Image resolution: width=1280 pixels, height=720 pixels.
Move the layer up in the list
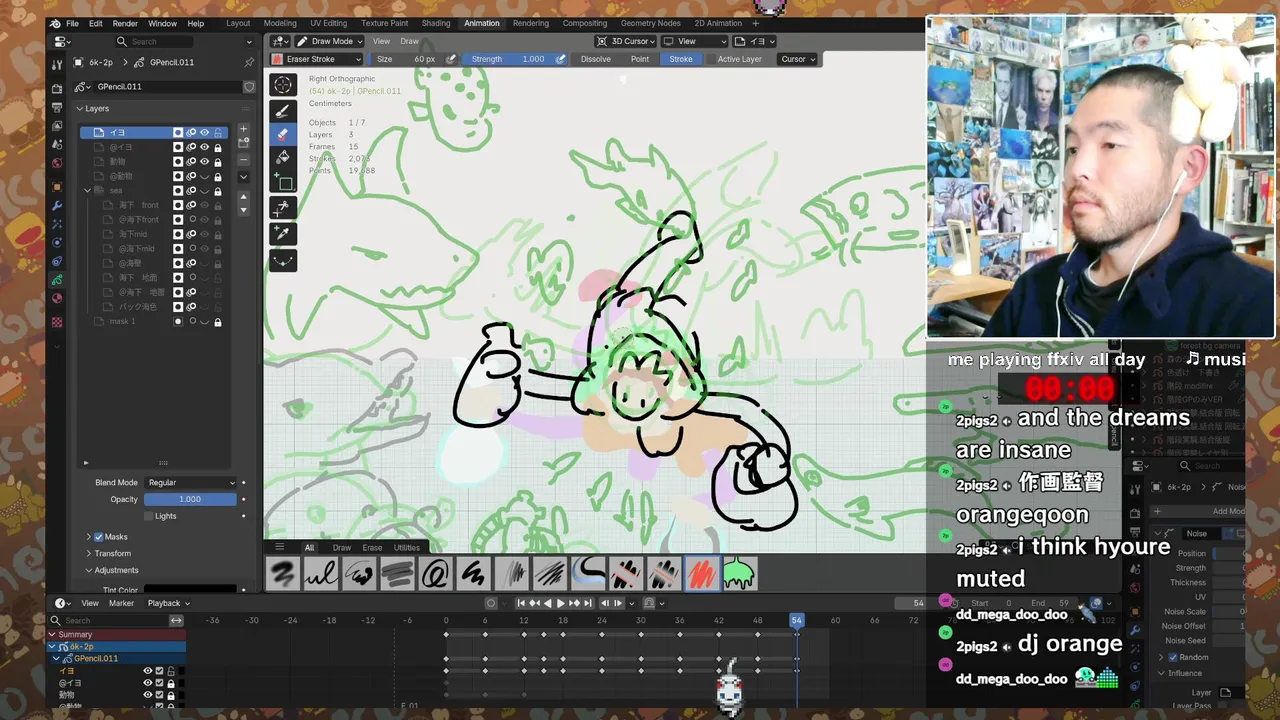pos(243,196)
